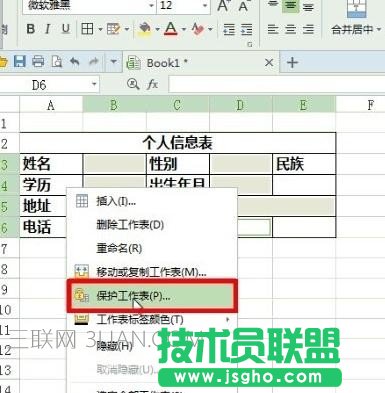Screen dimensions: 385x393
Task: Set bottom vertical alignment
Action: click(308, 6)
